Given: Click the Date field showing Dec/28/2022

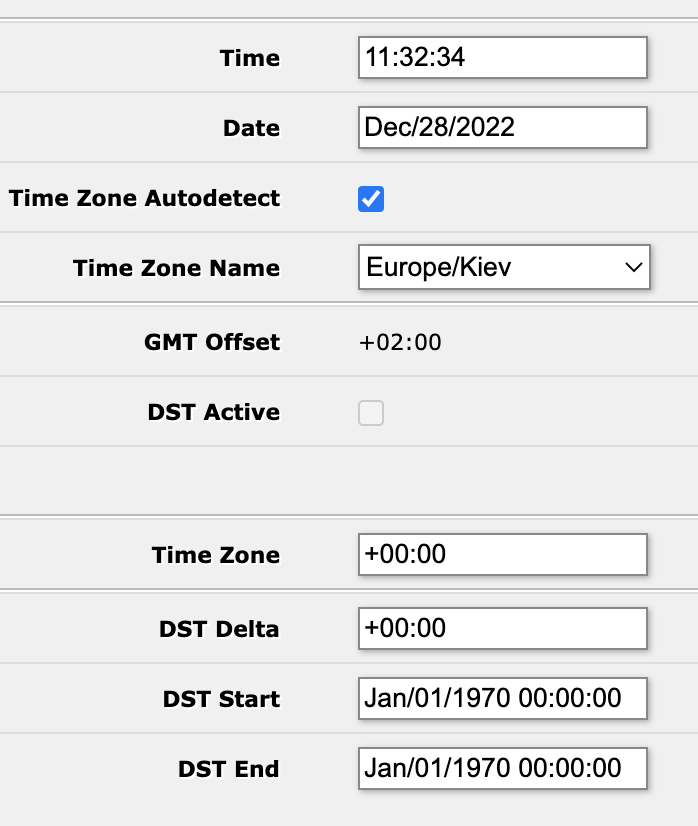Looking at the screenshot, I should pyautogui.click(x=502, y=128).
